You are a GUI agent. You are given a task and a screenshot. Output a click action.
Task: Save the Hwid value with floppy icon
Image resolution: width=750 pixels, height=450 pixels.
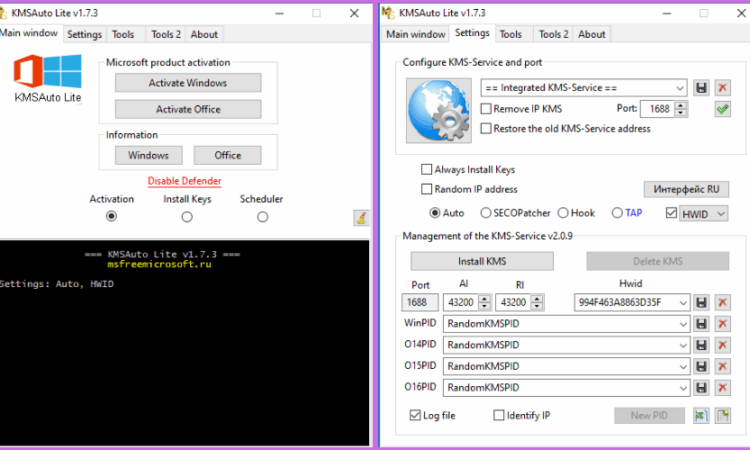[701, 302]
